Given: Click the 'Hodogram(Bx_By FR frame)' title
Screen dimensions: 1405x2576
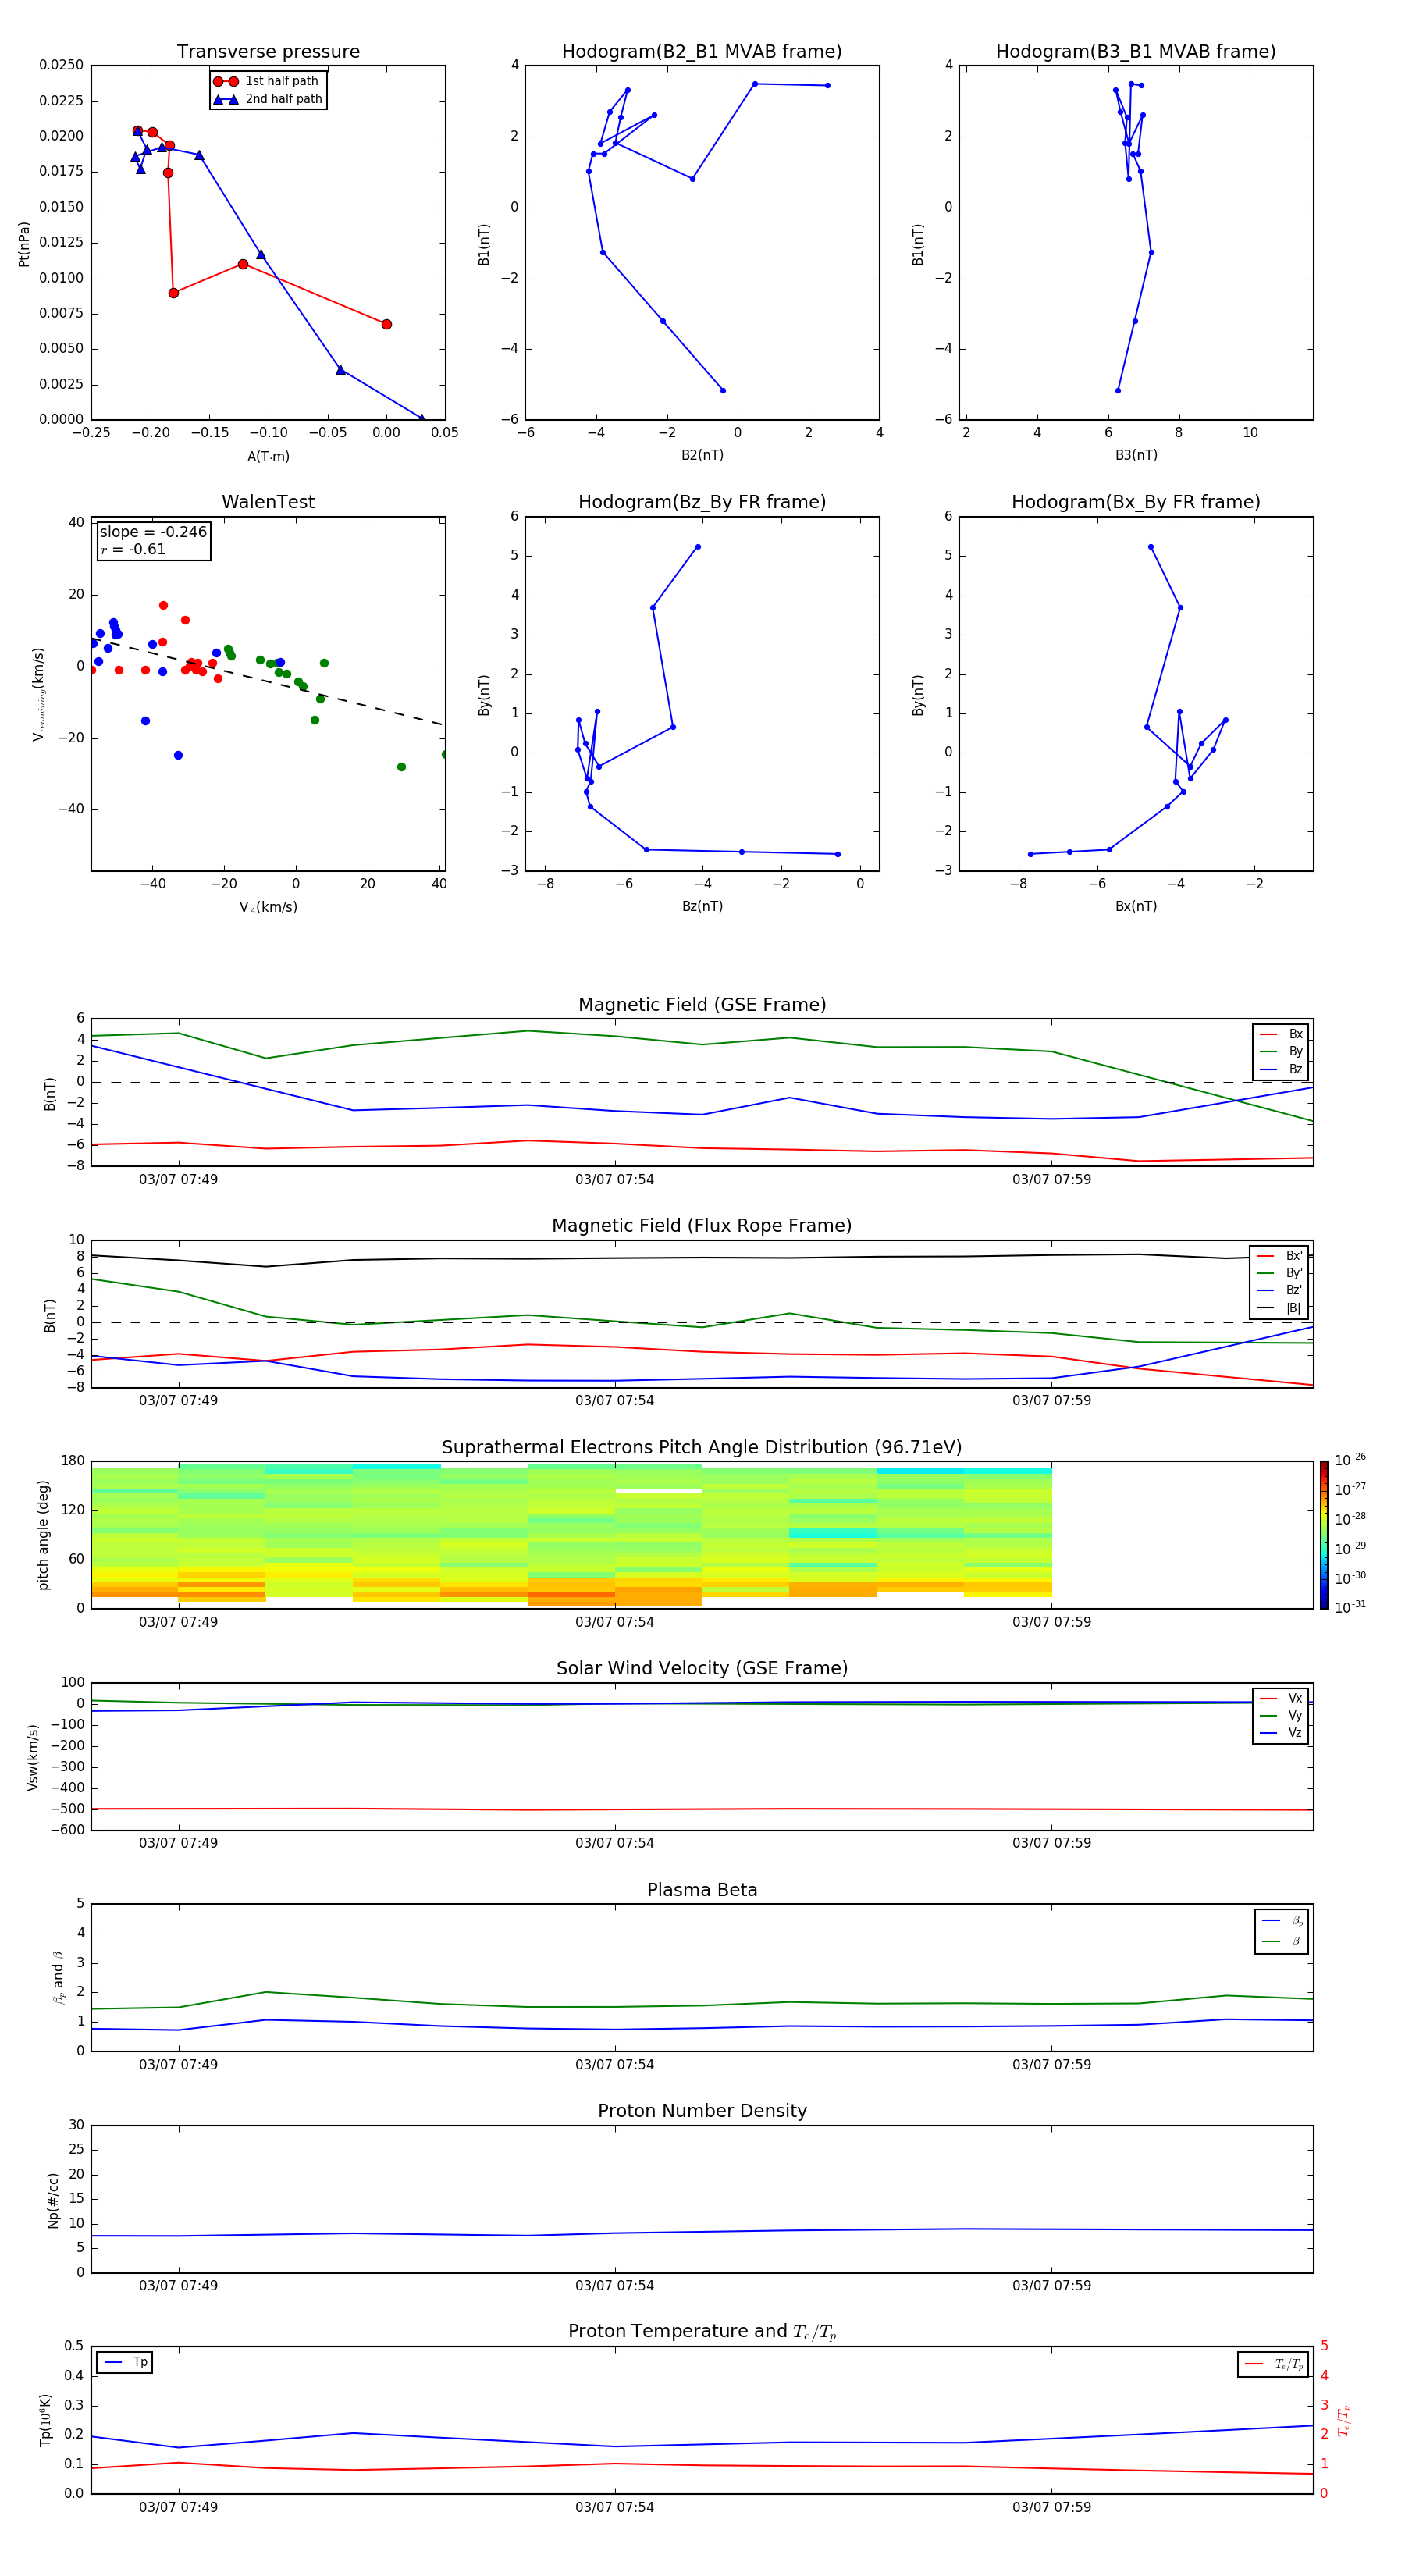Looking at the screenshot, I should tap(1136, 502).
